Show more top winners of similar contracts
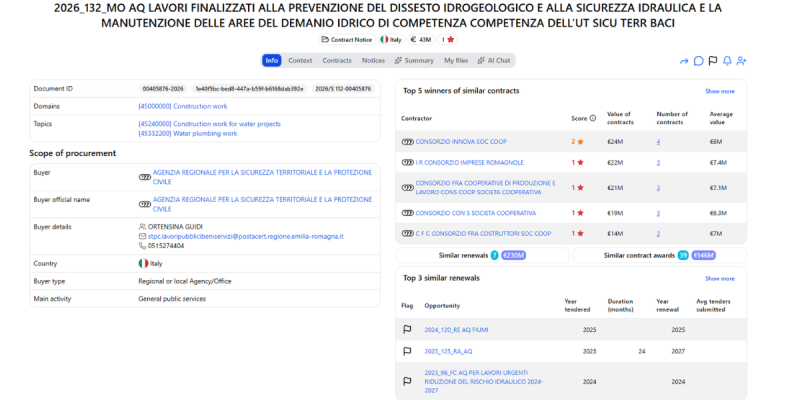This screenshot has width=800, height=400. click(x=720, y=91)
